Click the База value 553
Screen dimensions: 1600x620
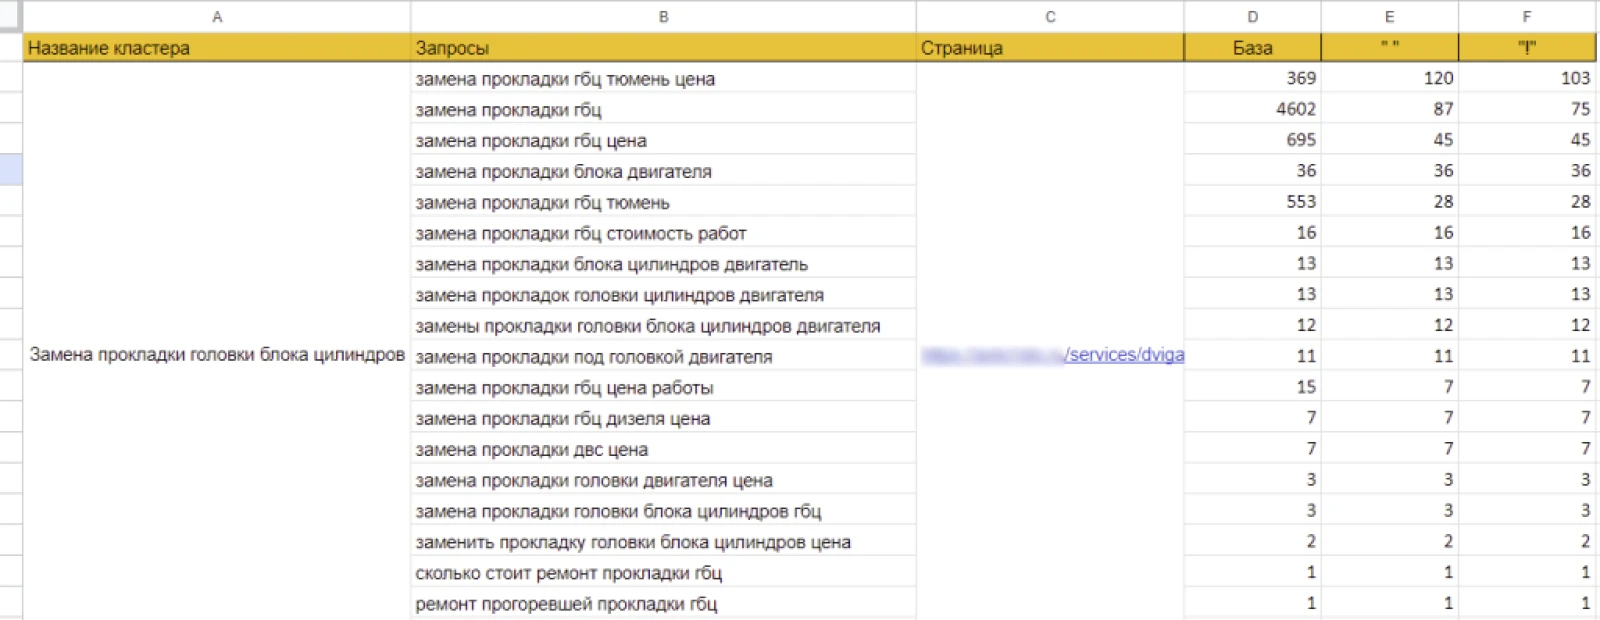[1253, 202]
